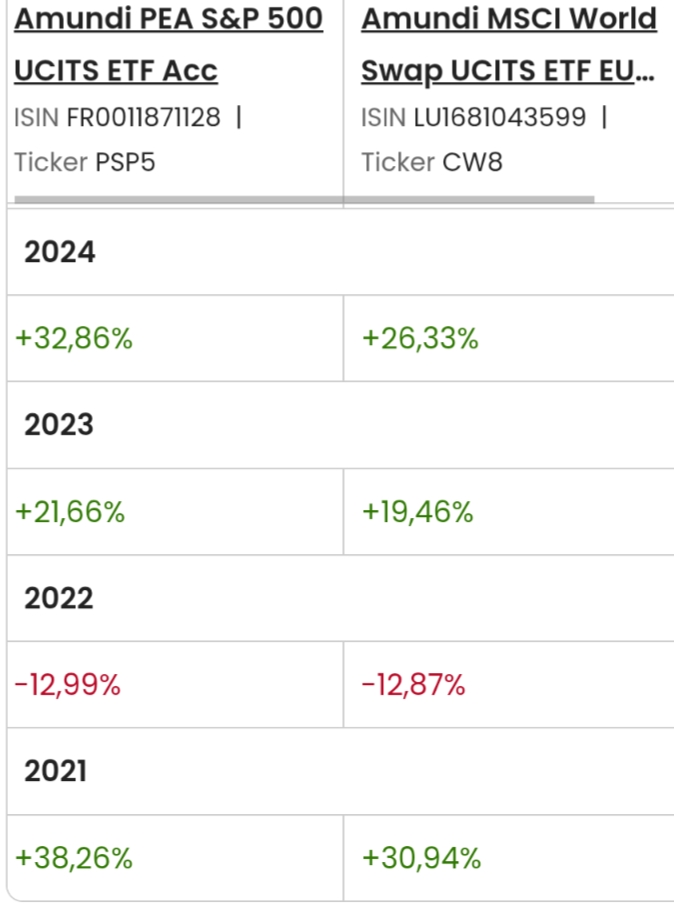
Task: Click the +21,66% return value
Action: [x=70, y=512]
